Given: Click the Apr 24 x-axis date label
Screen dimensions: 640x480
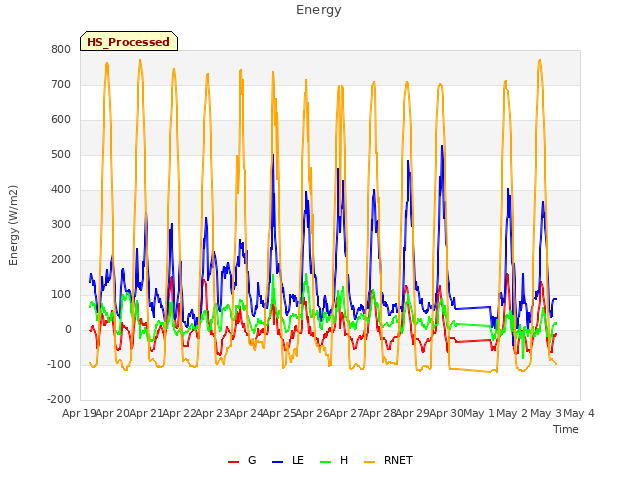Looking at the screenshot, I should pyautogui.click(x=246, y=413).
